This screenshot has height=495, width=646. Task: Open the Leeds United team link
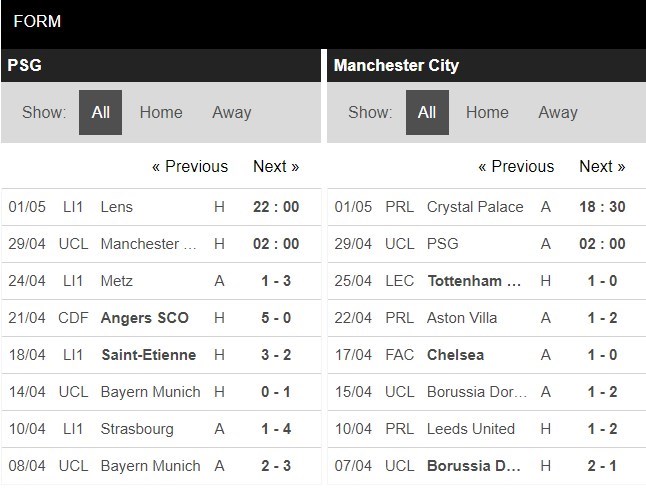click(471, 429)
